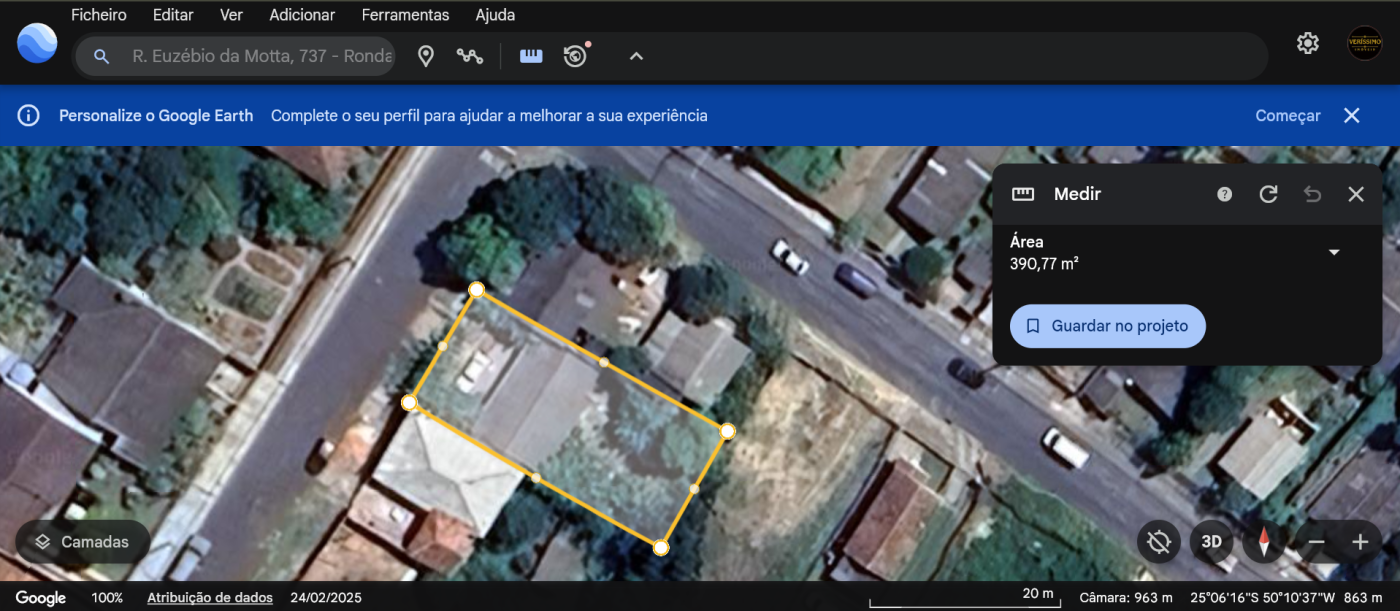
Task: Click the Área label in Medir panel
Action: coord(1027,242)
